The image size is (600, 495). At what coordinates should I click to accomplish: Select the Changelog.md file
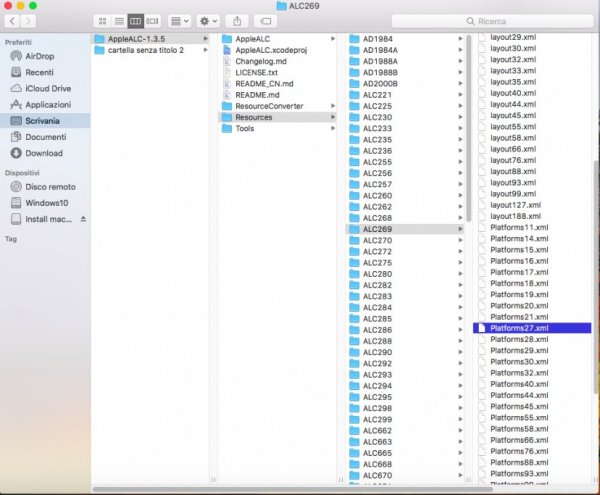(277, 61)
